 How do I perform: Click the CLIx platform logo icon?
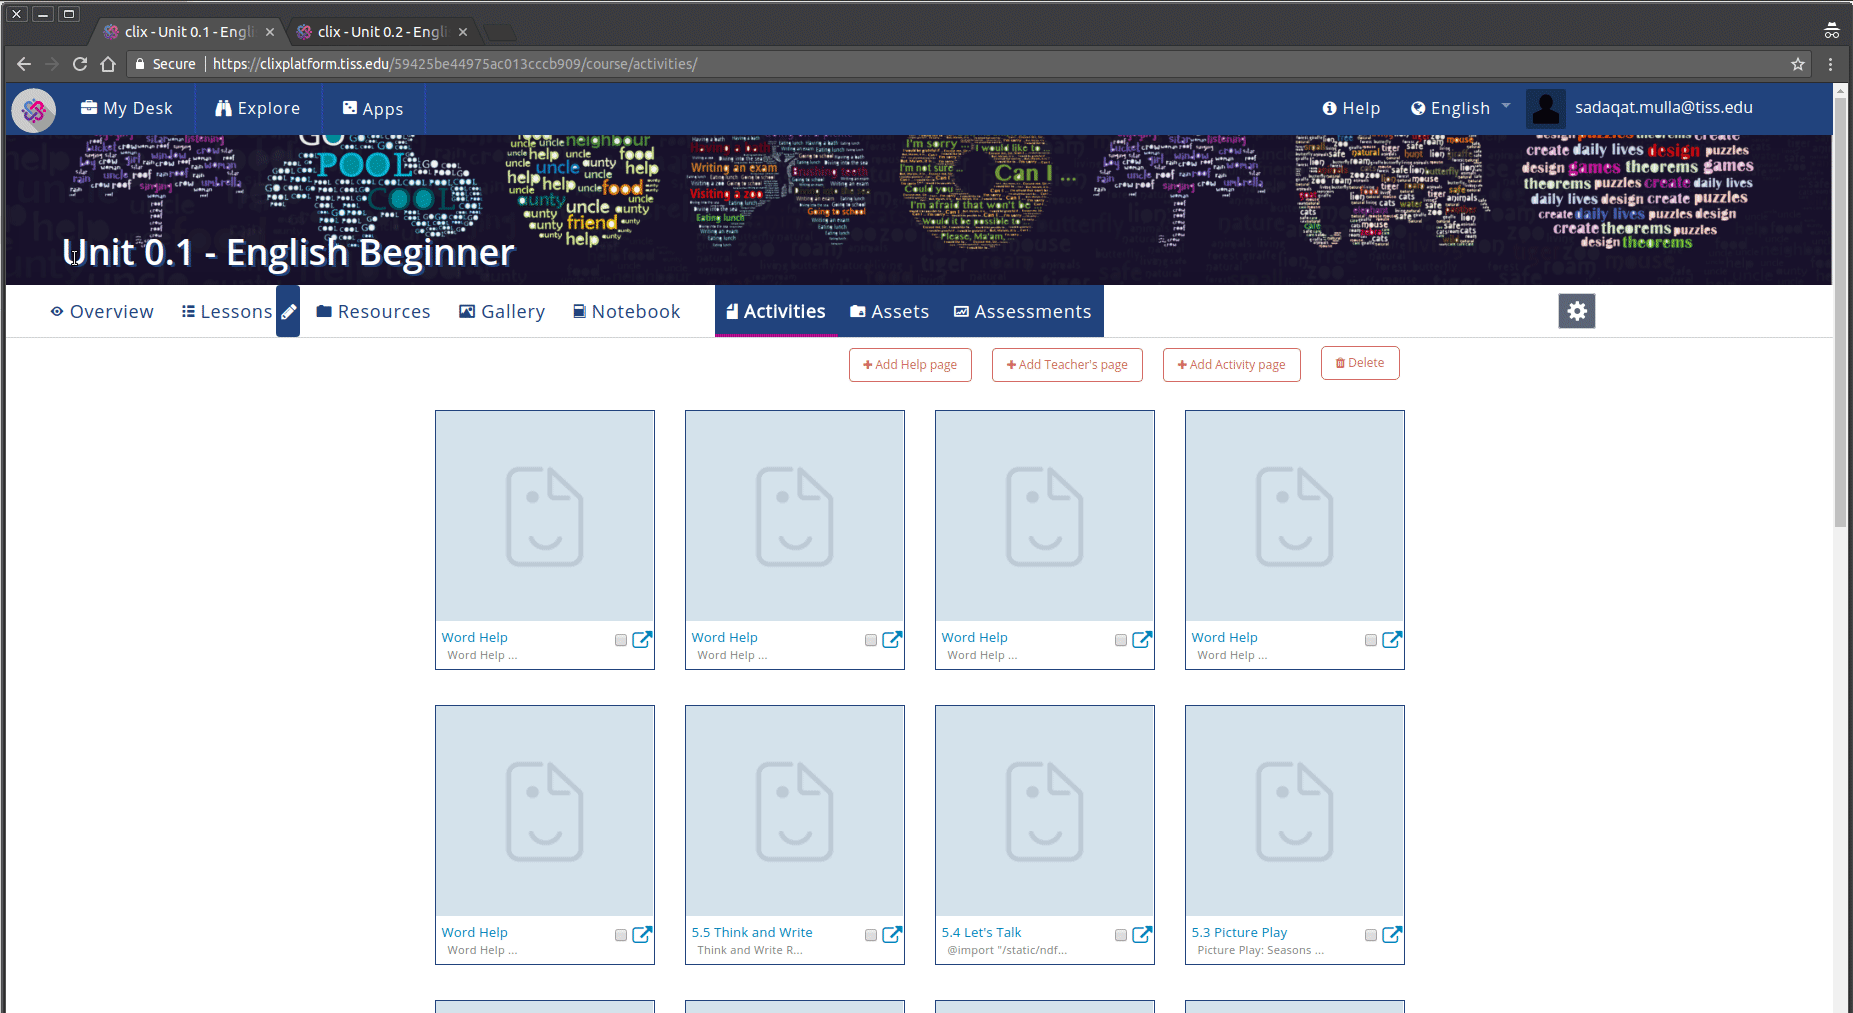click(33, 109)
